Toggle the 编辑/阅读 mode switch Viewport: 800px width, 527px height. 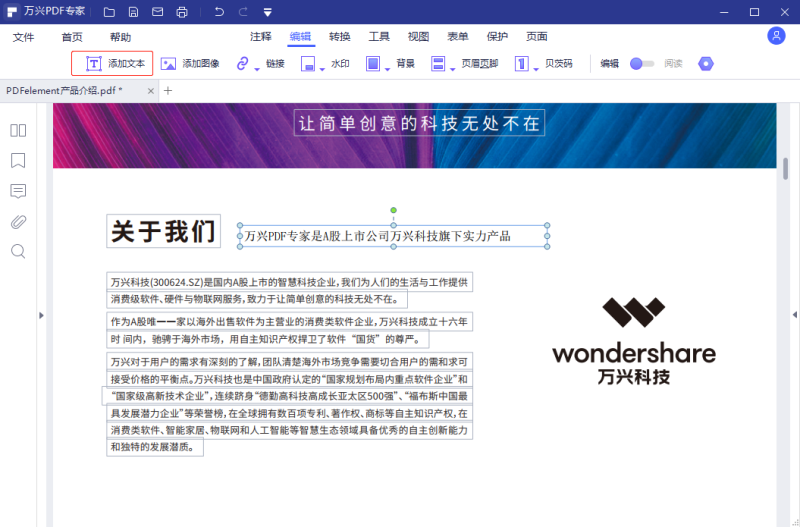tap(642, 63)
